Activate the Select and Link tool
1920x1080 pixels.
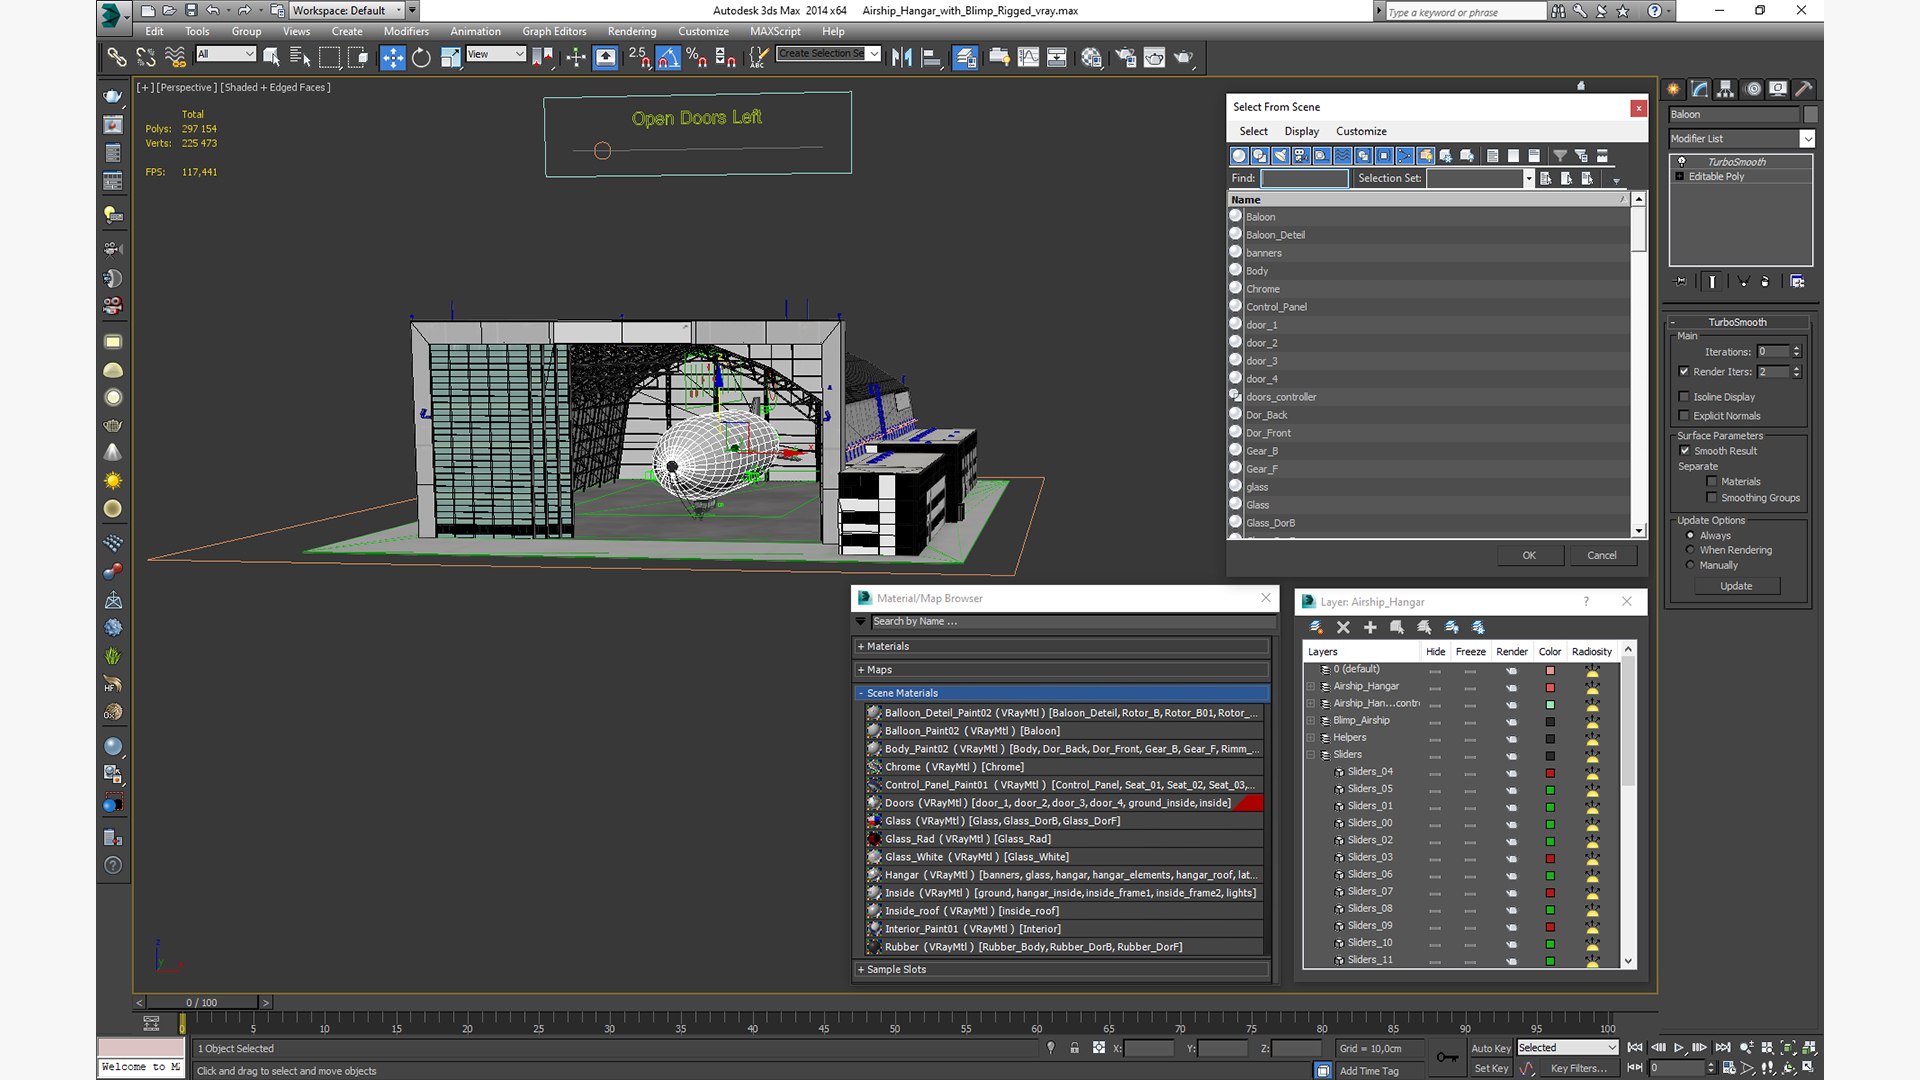tap(117, 57)
